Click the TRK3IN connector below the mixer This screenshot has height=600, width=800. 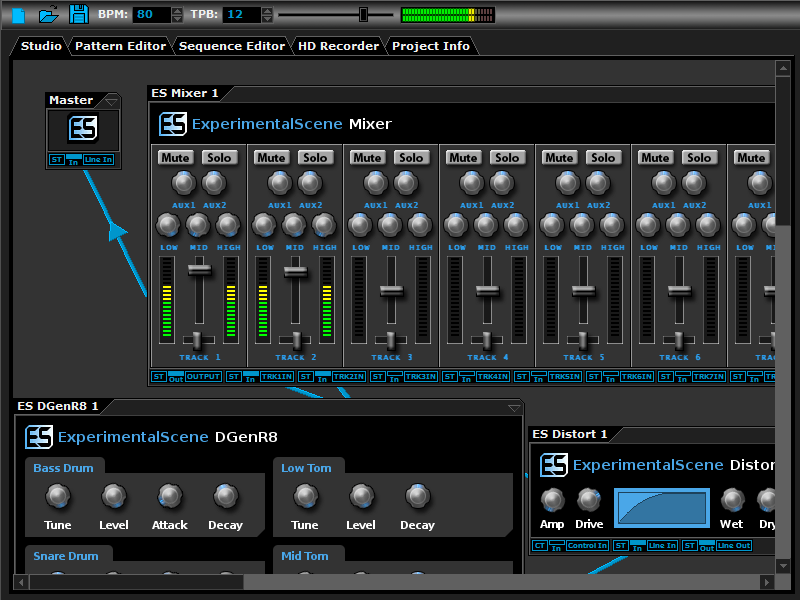(422, 377)
